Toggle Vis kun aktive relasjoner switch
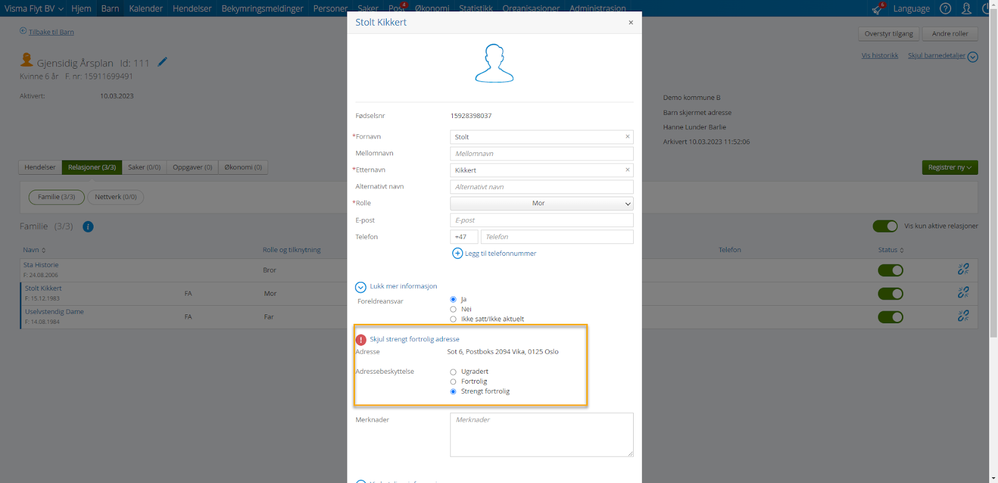998x483 pixels. point(885,226)
